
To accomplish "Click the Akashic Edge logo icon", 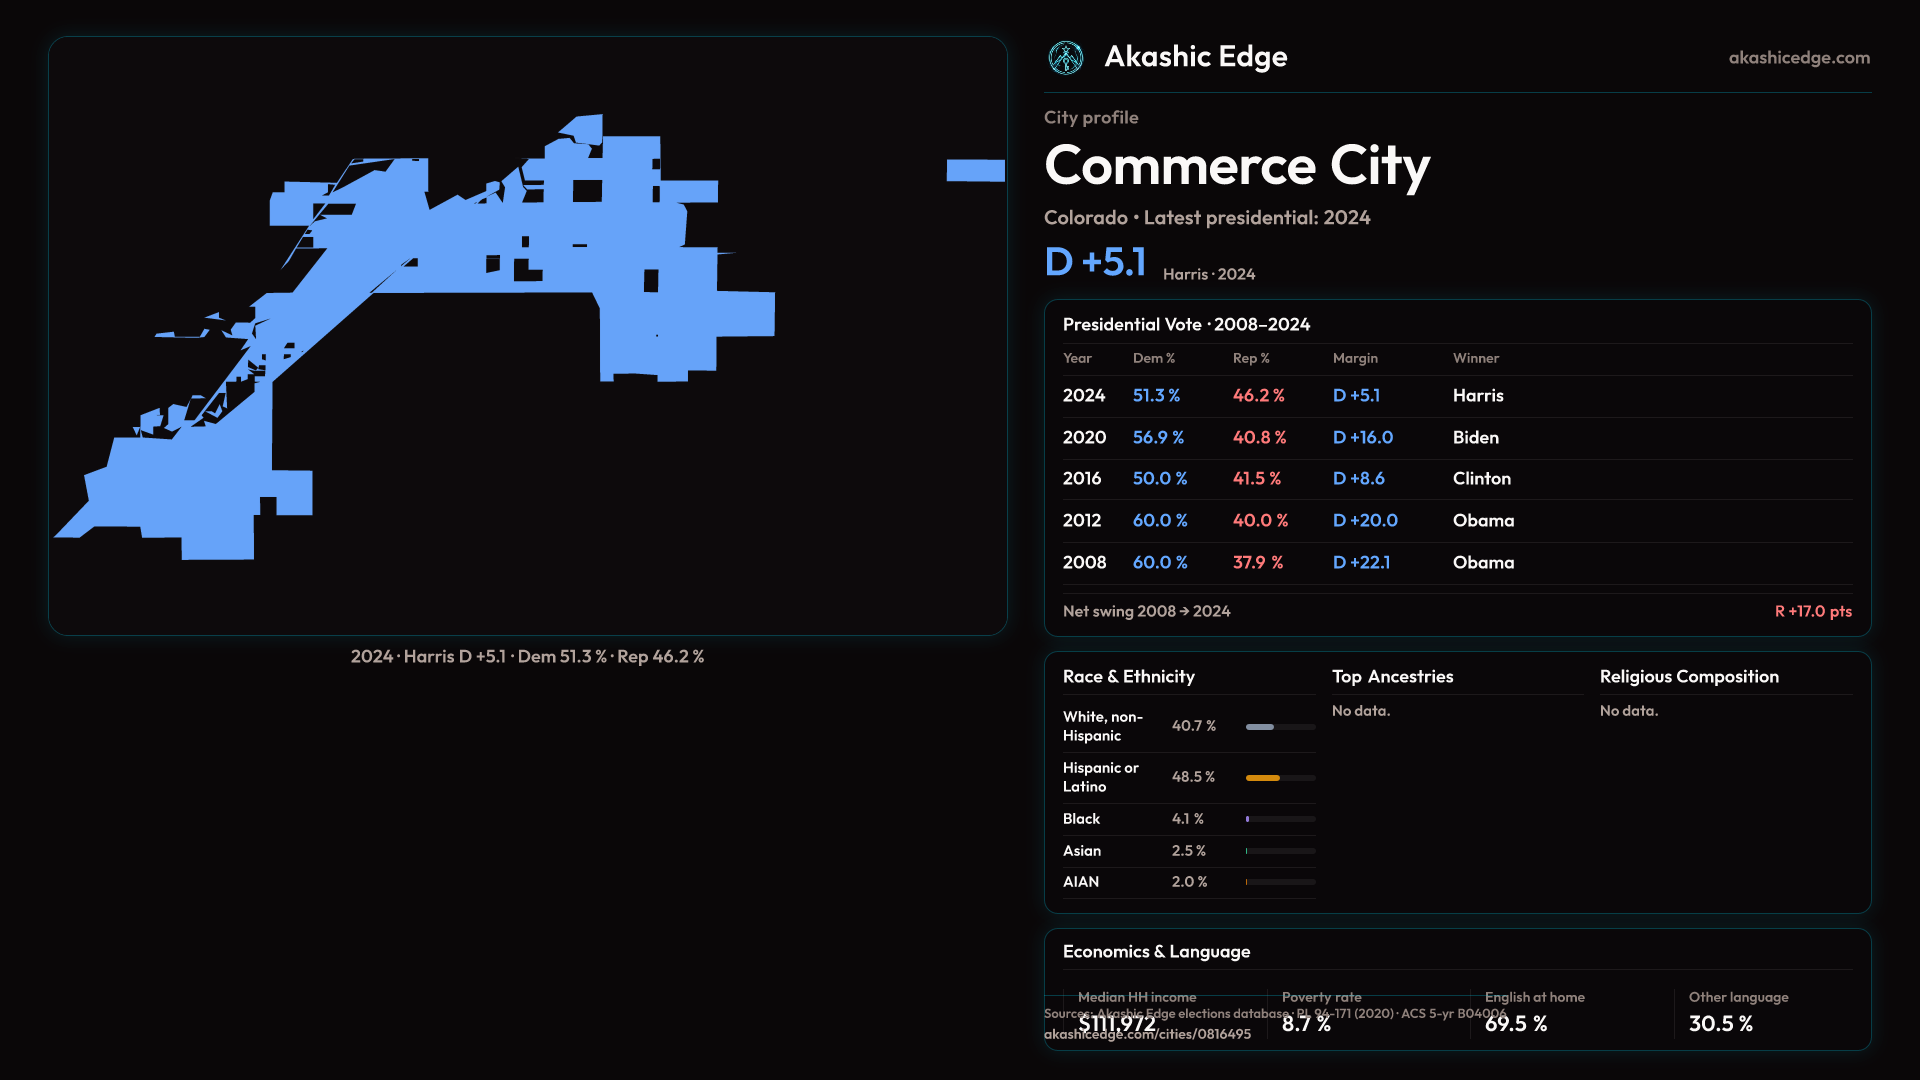I will pyautogui.click(x=1065, y=58).
